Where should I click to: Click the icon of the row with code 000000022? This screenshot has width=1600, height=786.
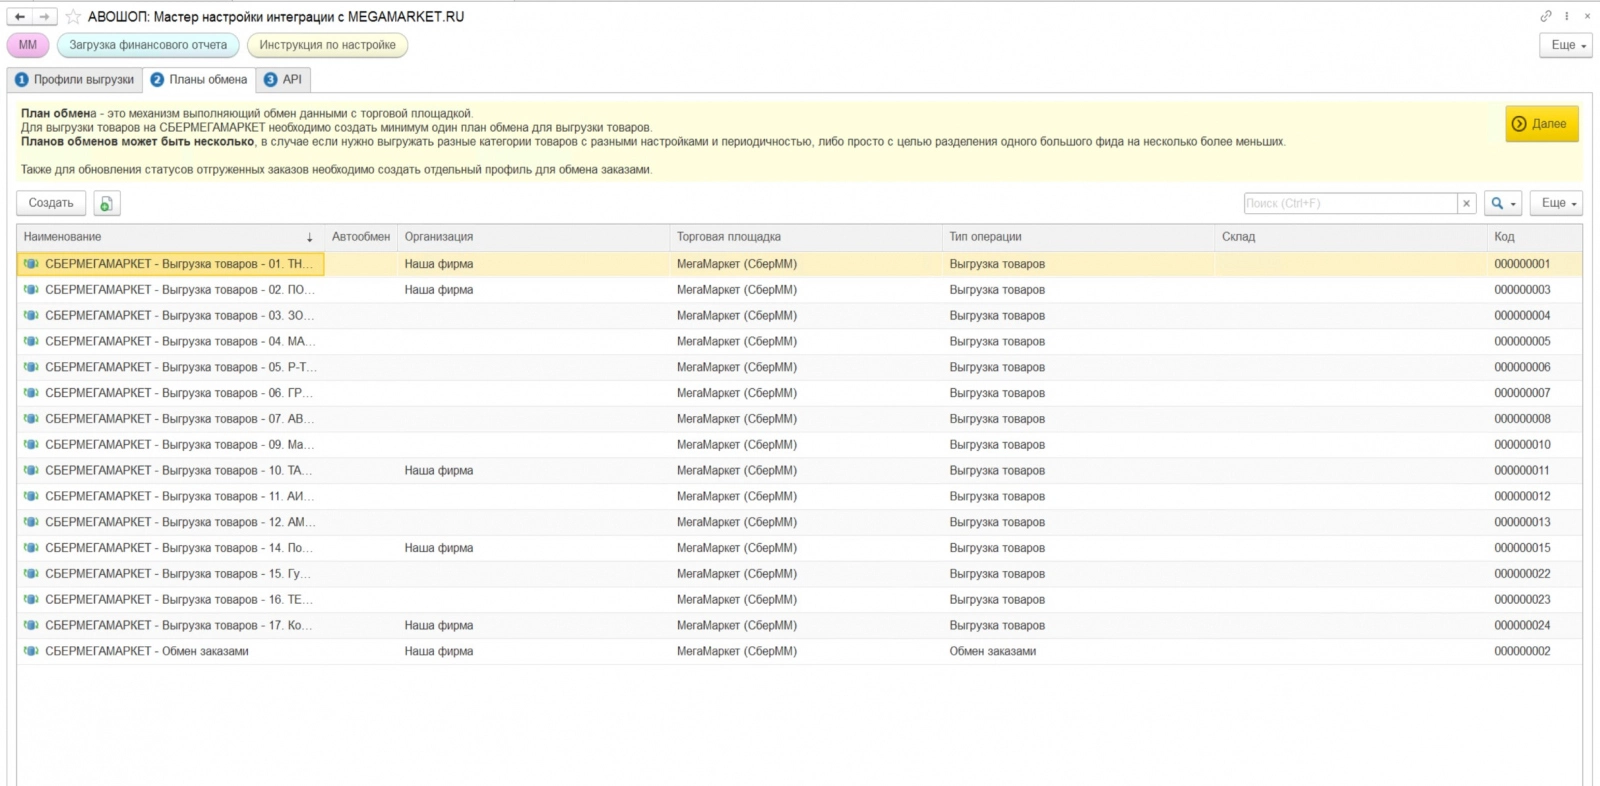click(x=31, y=574)
